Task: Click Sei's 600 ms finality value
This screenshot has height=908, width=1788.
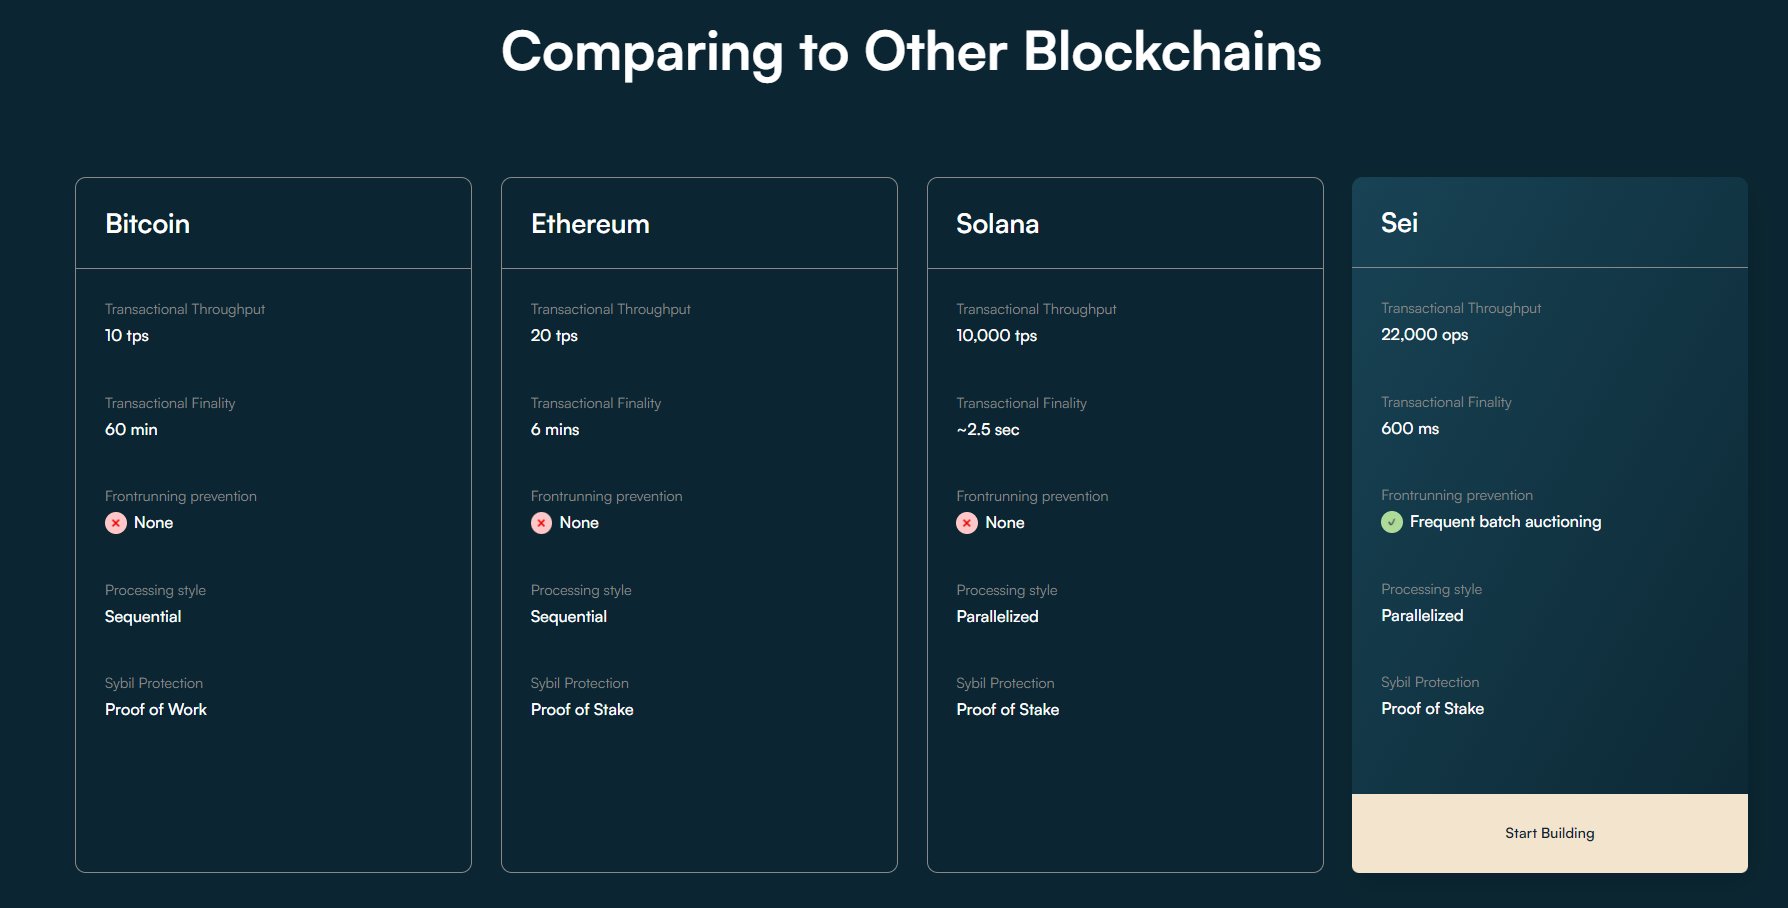Action: (x=1410, y=429)
